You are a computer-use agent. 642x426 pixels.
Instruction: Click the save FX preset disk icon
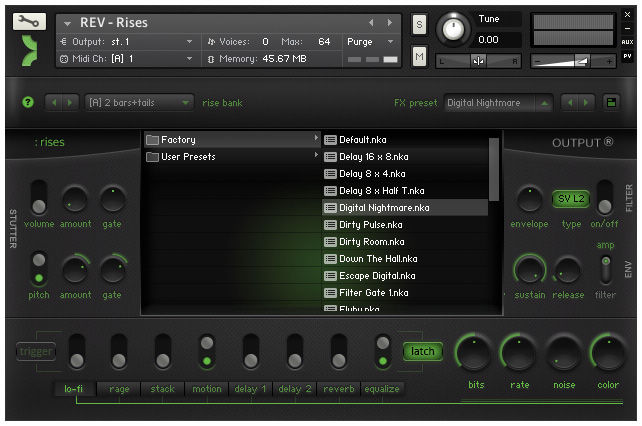point(611,102)
